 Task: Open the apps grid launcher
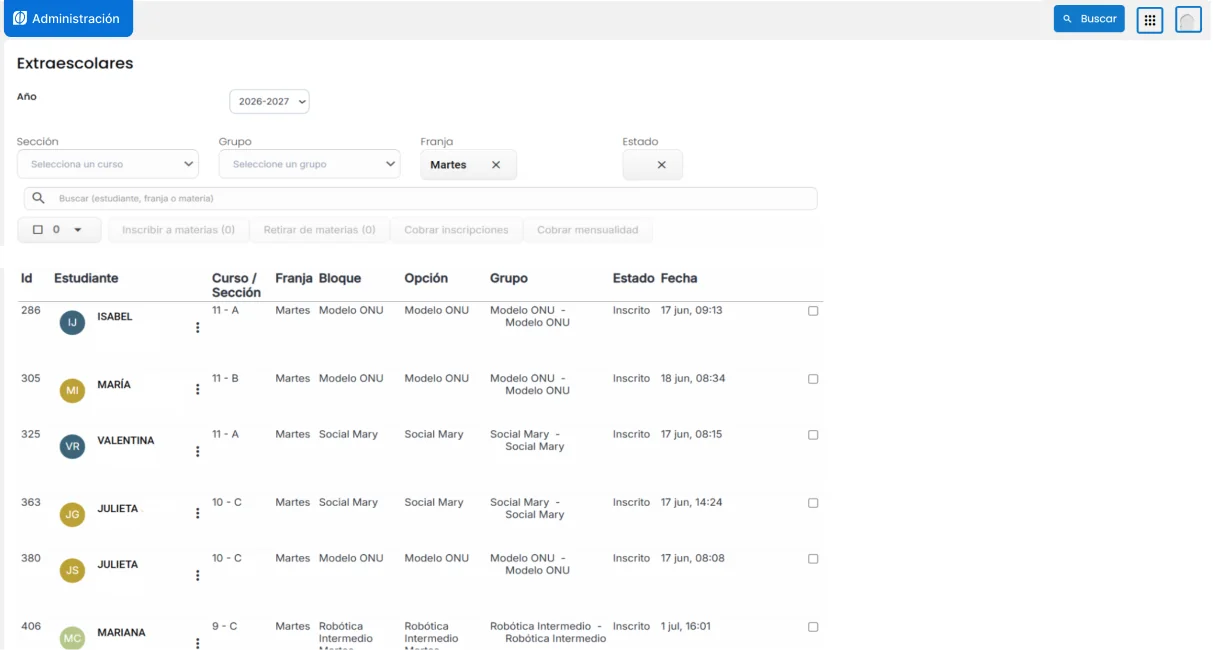tap(1150, 20)
